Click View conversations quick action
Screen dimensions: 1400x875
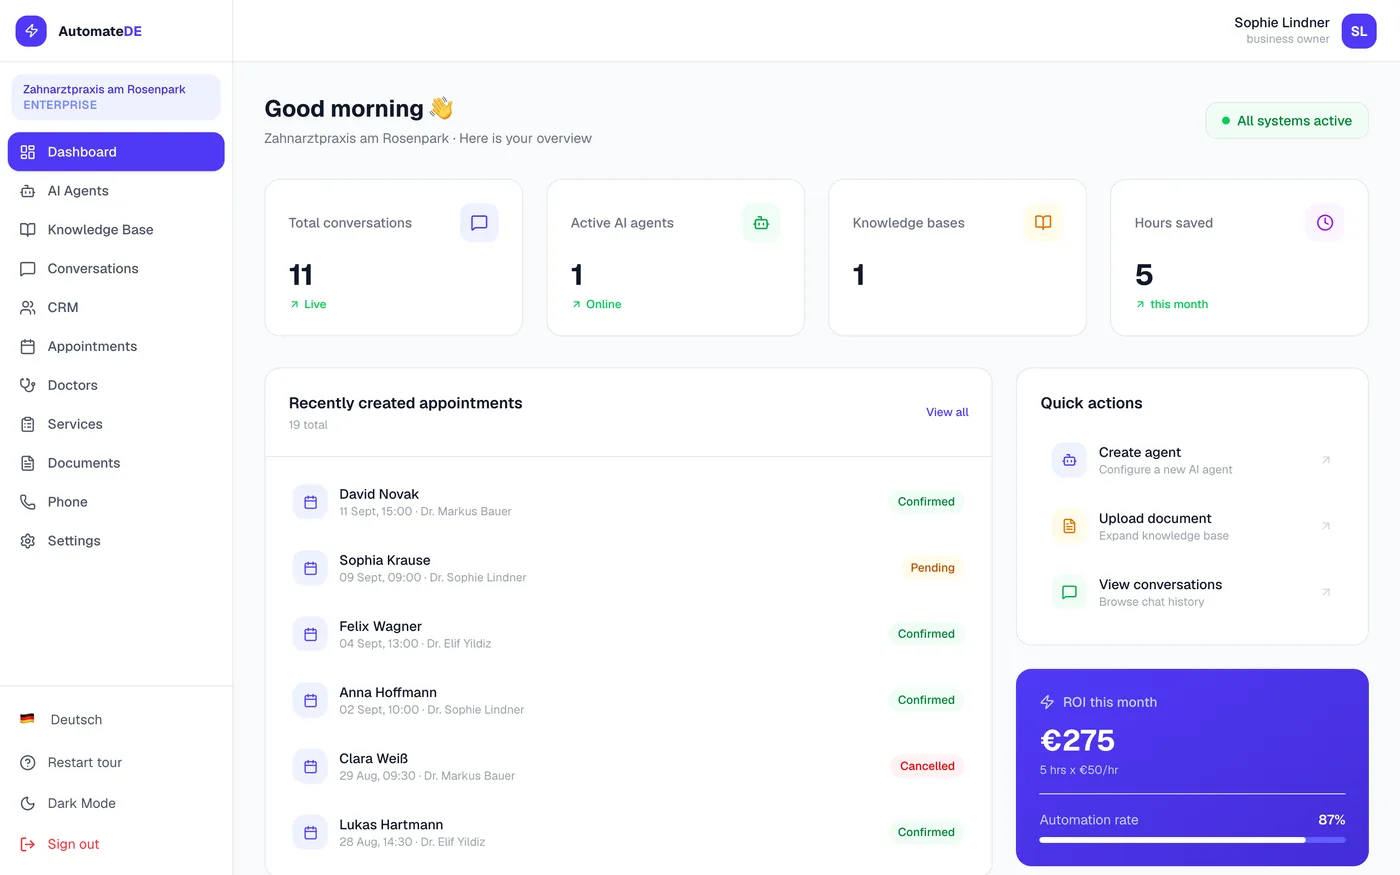(1192, 592)
